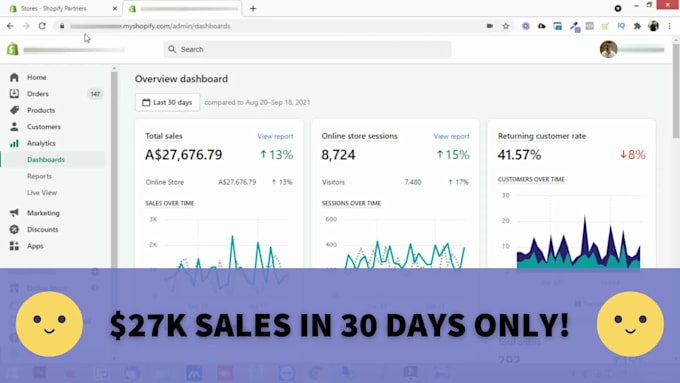Viewport: 680px width, 383px height.
Task: Click the Customers person icon
Action: pos(14,127)
